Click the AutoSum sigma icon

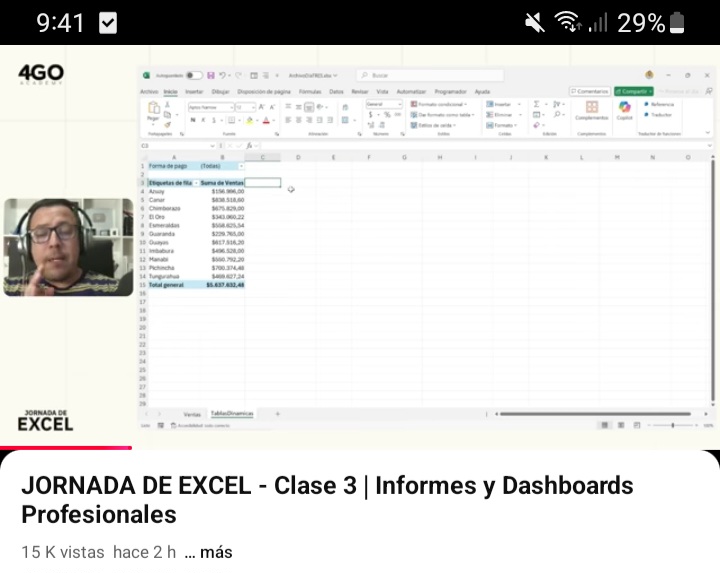[536, 104]
